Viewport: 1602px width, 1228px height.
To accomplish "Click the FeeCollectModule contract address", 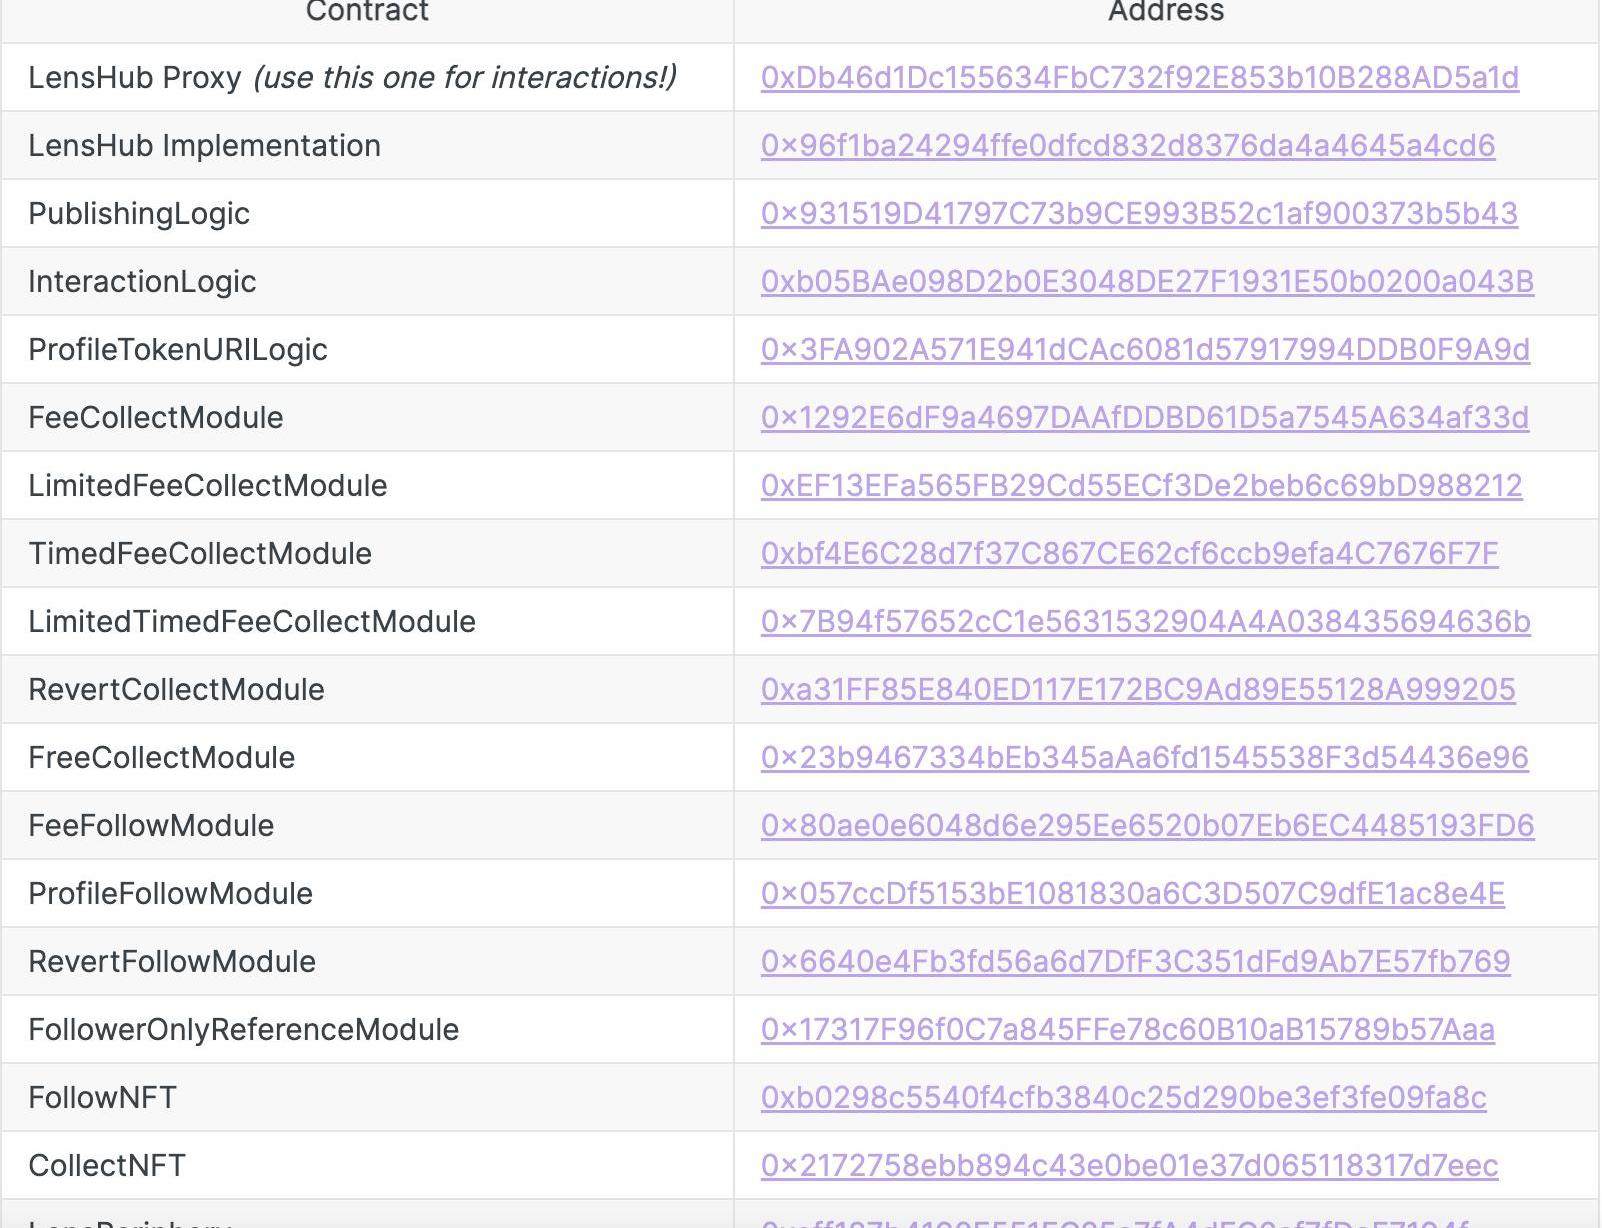I will coord(1144,418).
